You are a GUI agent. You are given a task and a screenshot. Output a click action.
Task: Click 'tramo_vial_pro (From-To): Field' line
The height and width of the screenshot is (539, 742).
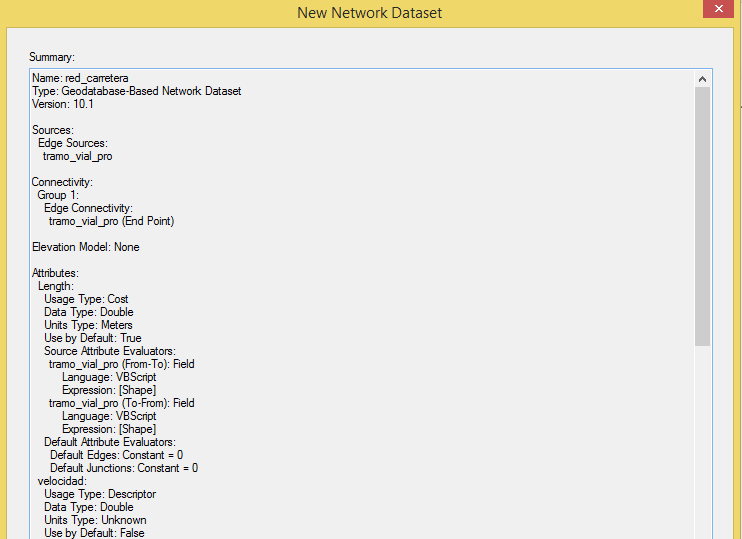point(121,364)
